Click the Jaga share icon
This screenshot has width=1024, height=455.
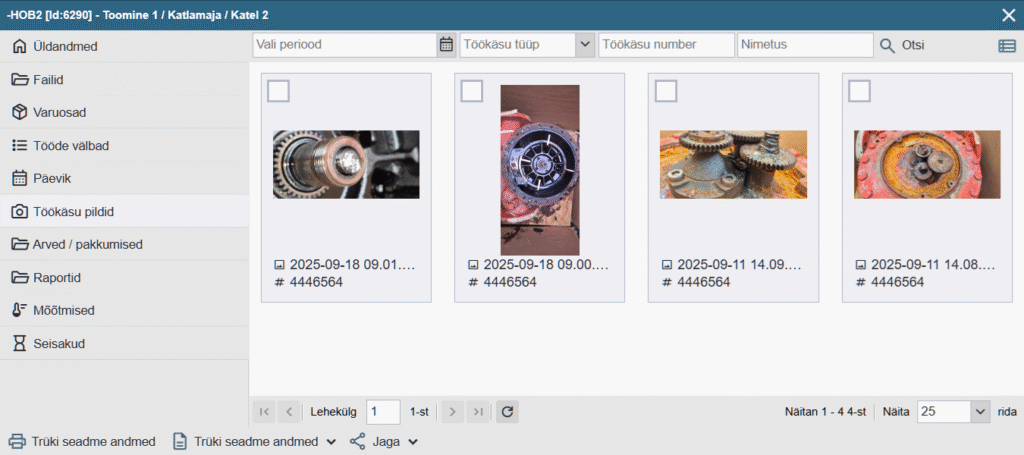(358, 441)
